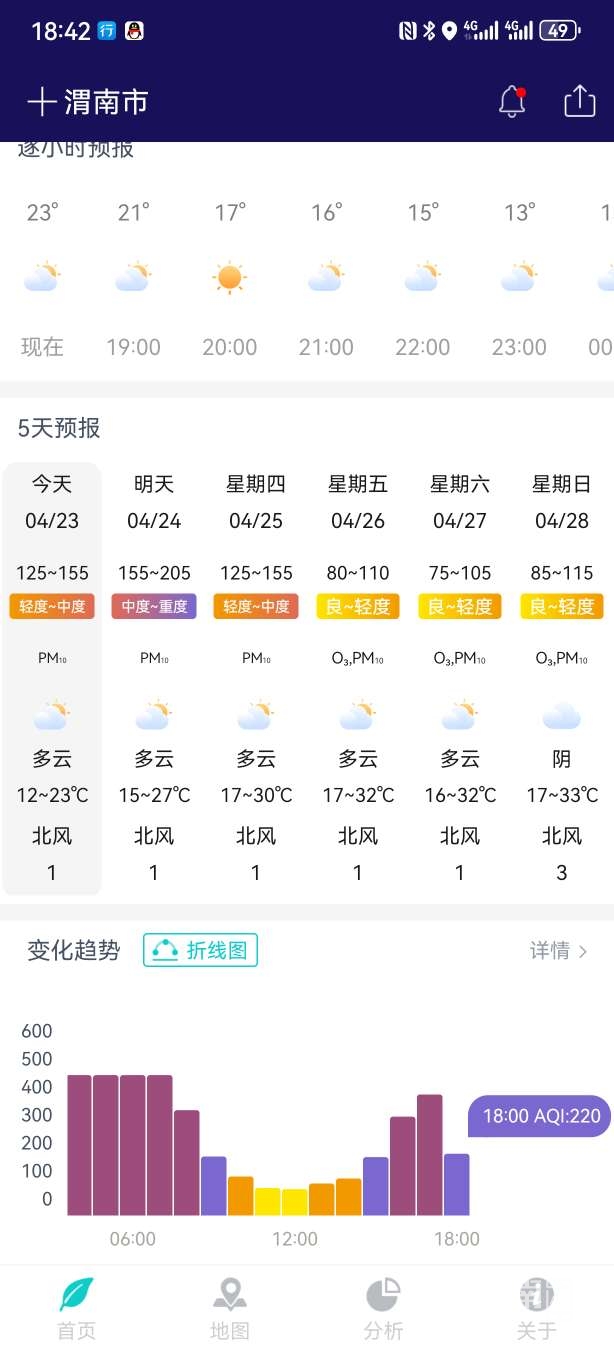Open the 首页 leaf tab
The image size is (614, 1350).
click(77, 1309)
